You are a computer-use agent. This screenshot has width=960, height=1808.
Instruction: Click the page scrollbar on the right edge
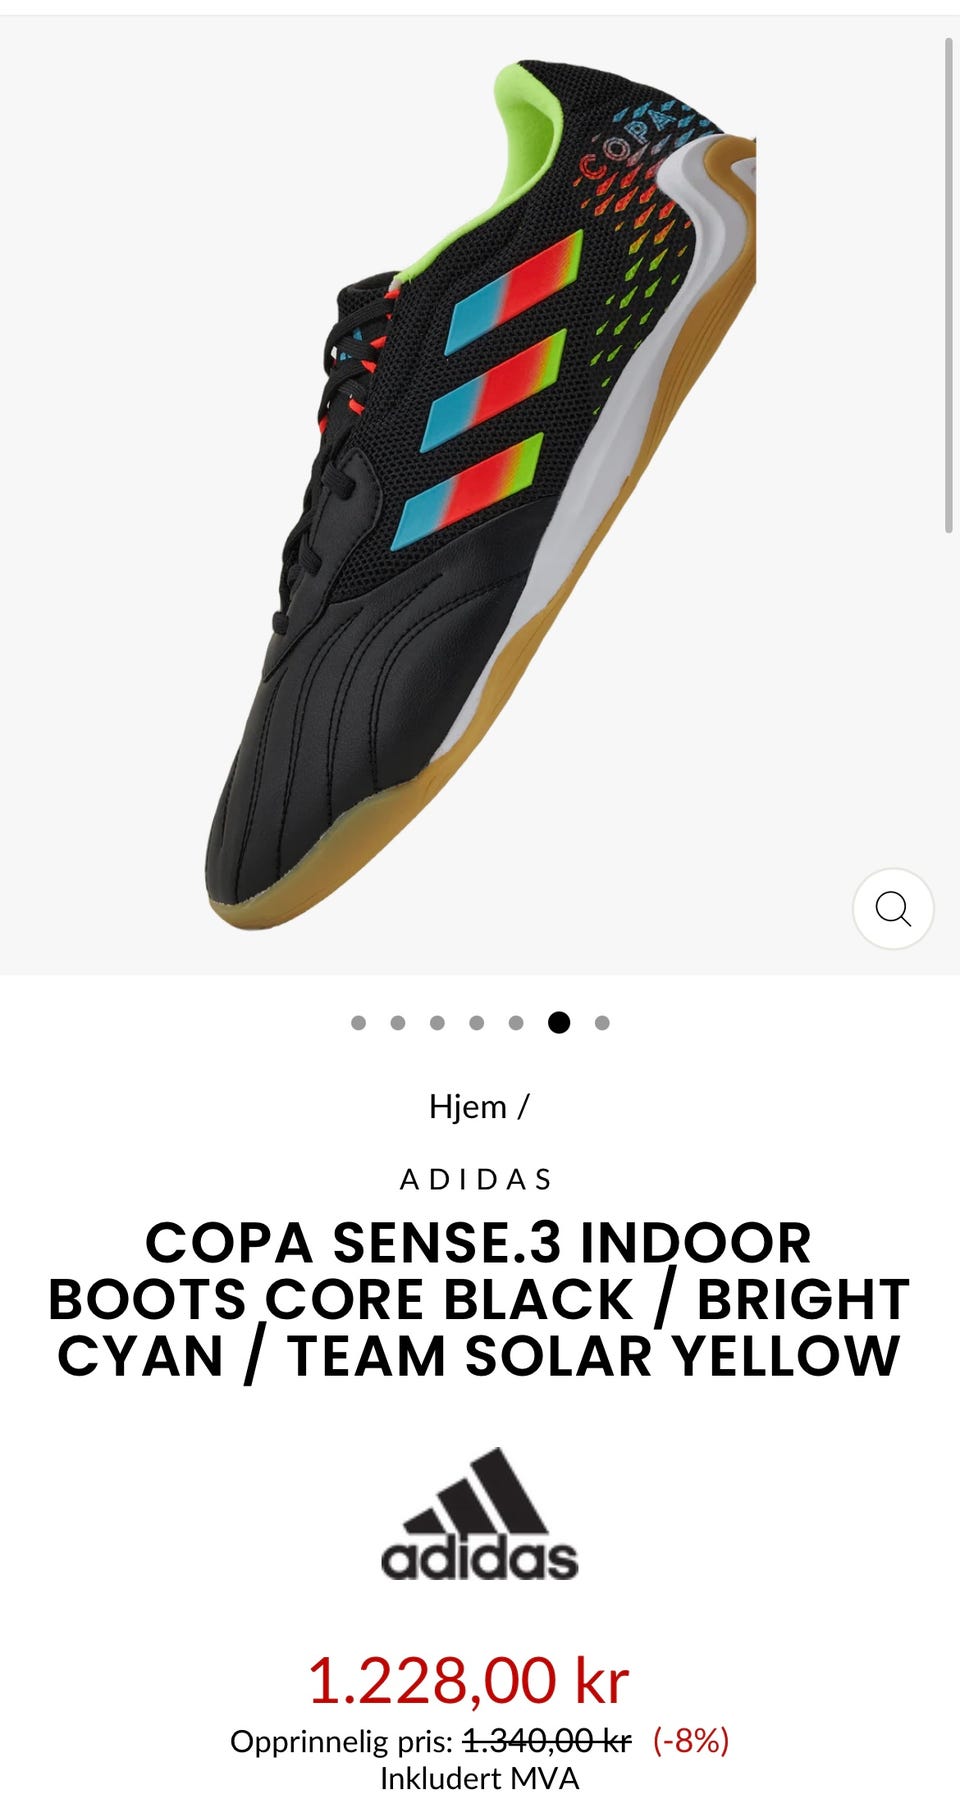(x=949, y=285)
